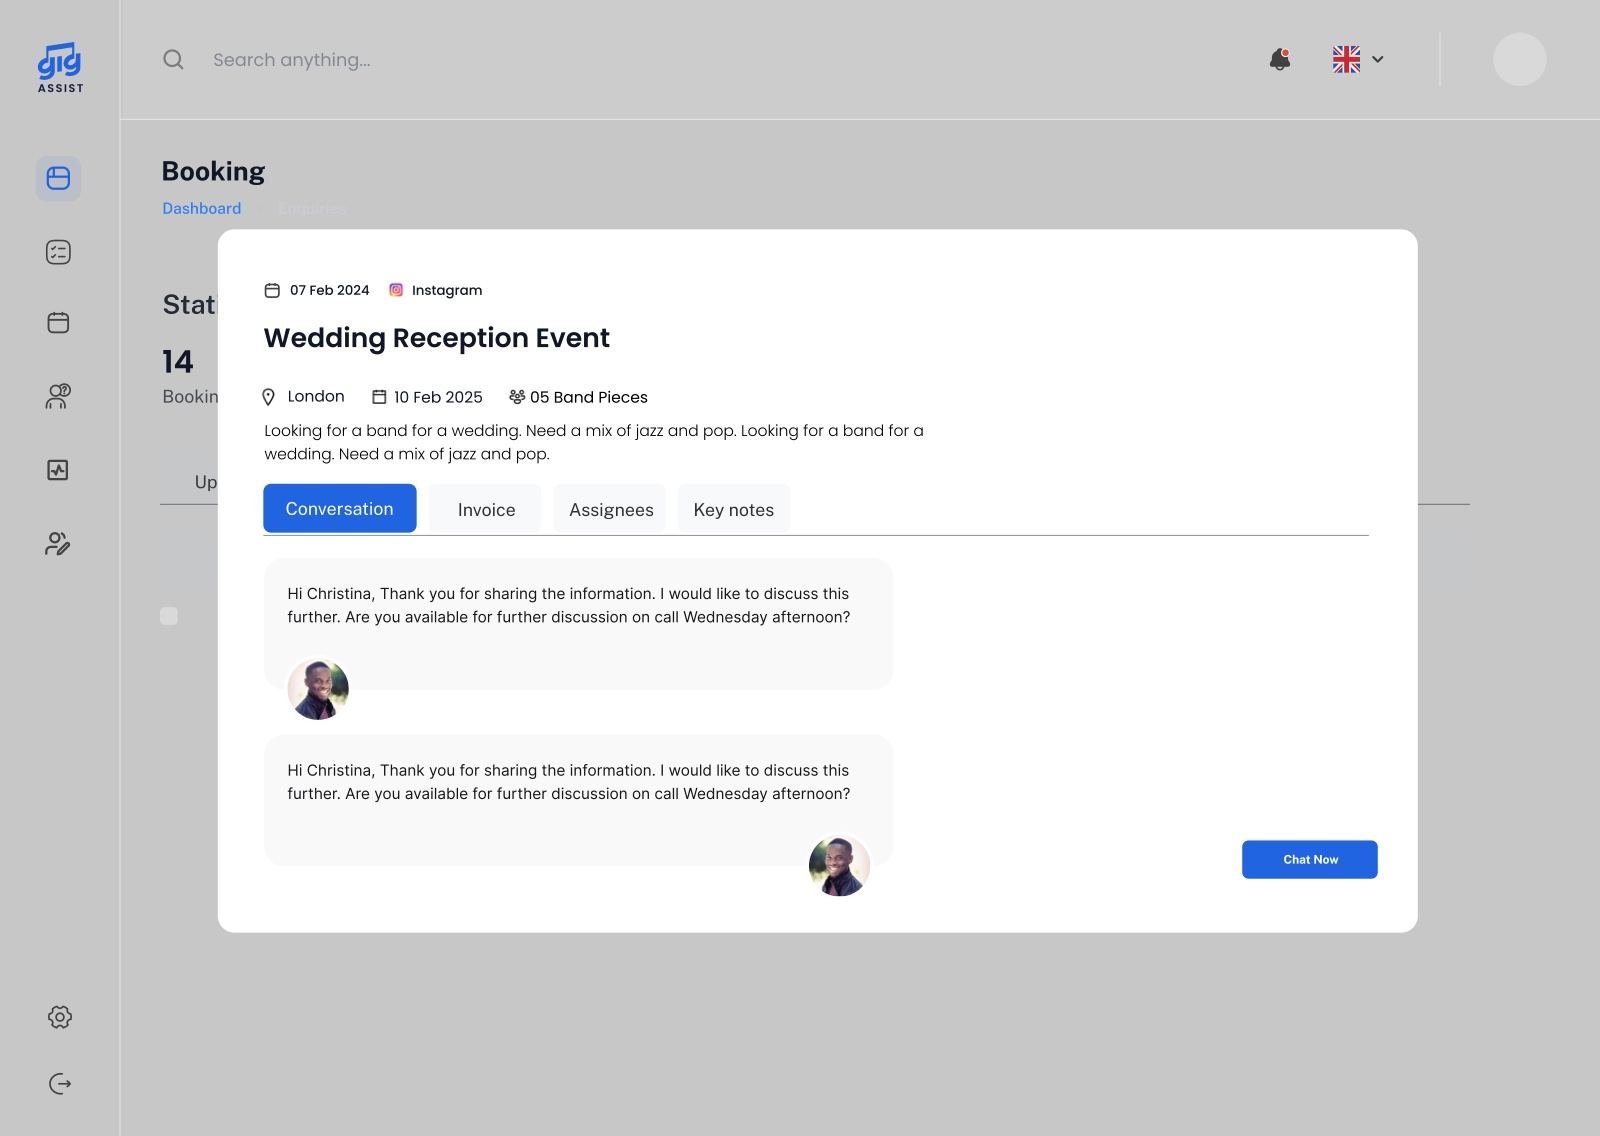Focus the Search anything field
Screen dimensions: 1600x1136
pos(292,60)
